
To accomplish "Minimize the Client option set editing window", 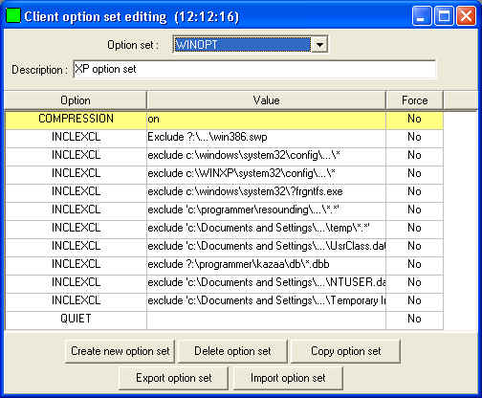I will 421,16.
